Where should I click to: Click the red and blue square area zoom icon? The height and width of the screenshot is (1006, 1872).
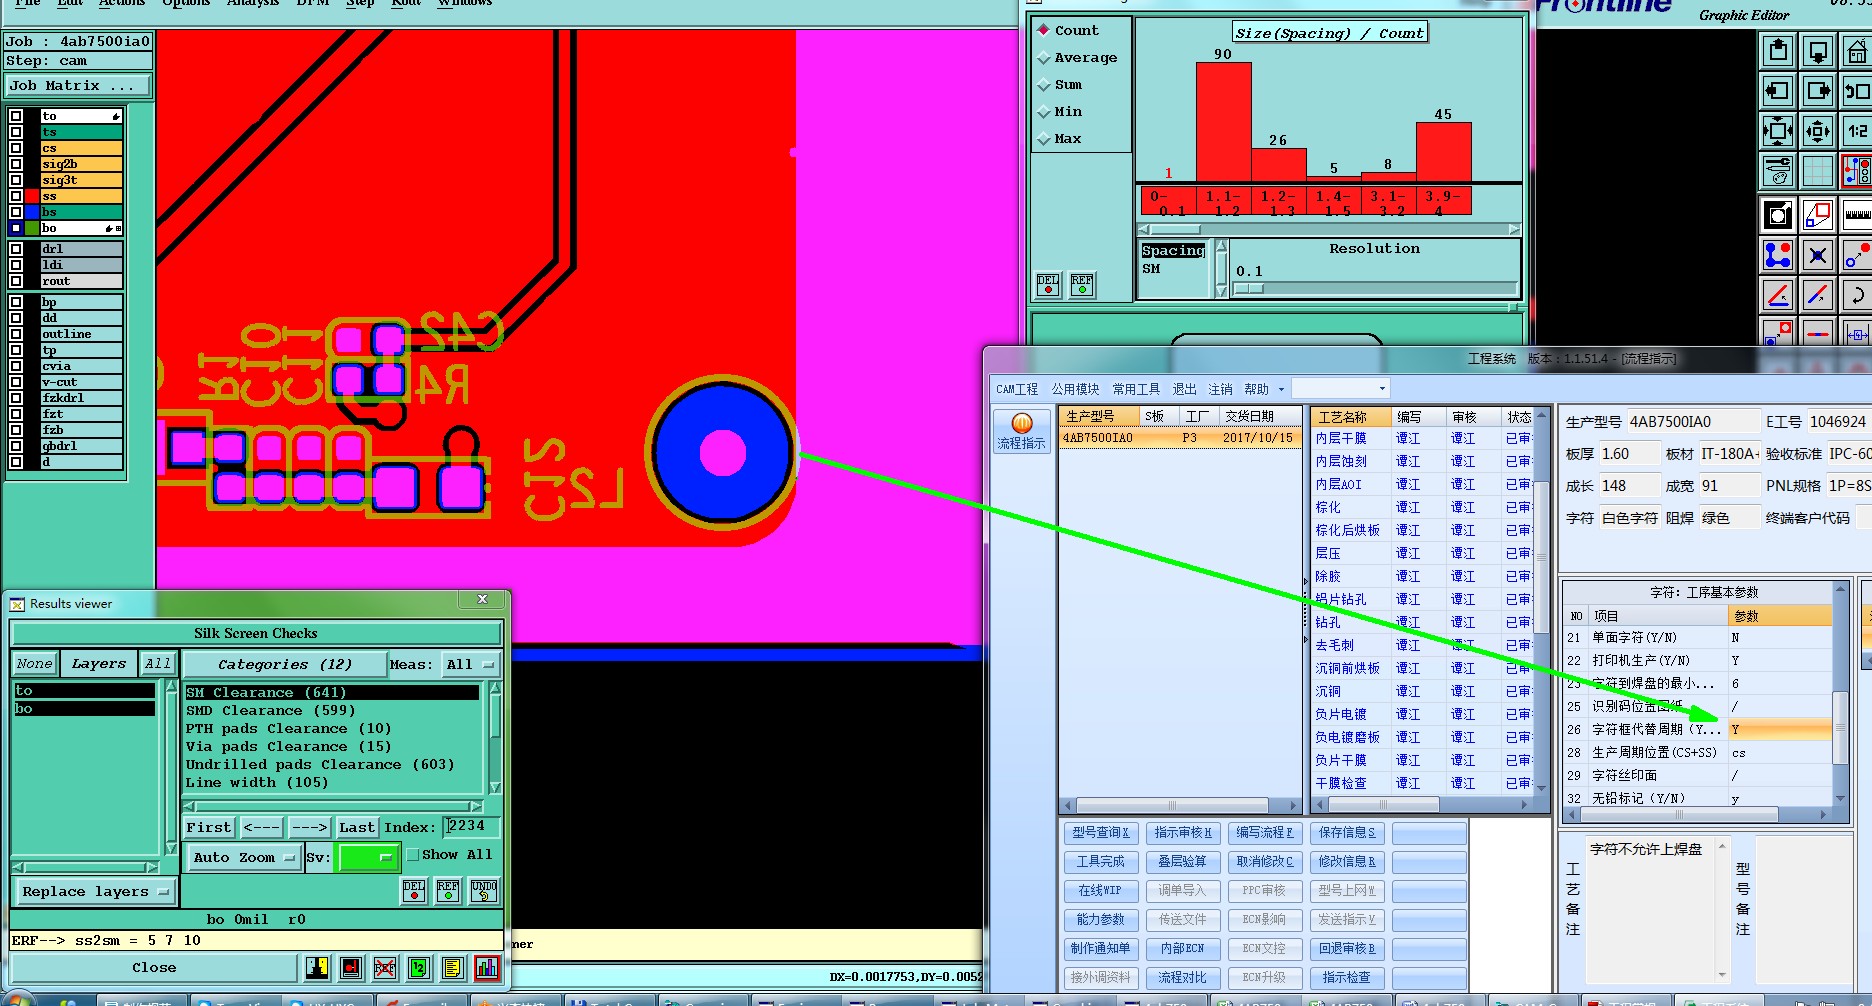[1818, 215]
